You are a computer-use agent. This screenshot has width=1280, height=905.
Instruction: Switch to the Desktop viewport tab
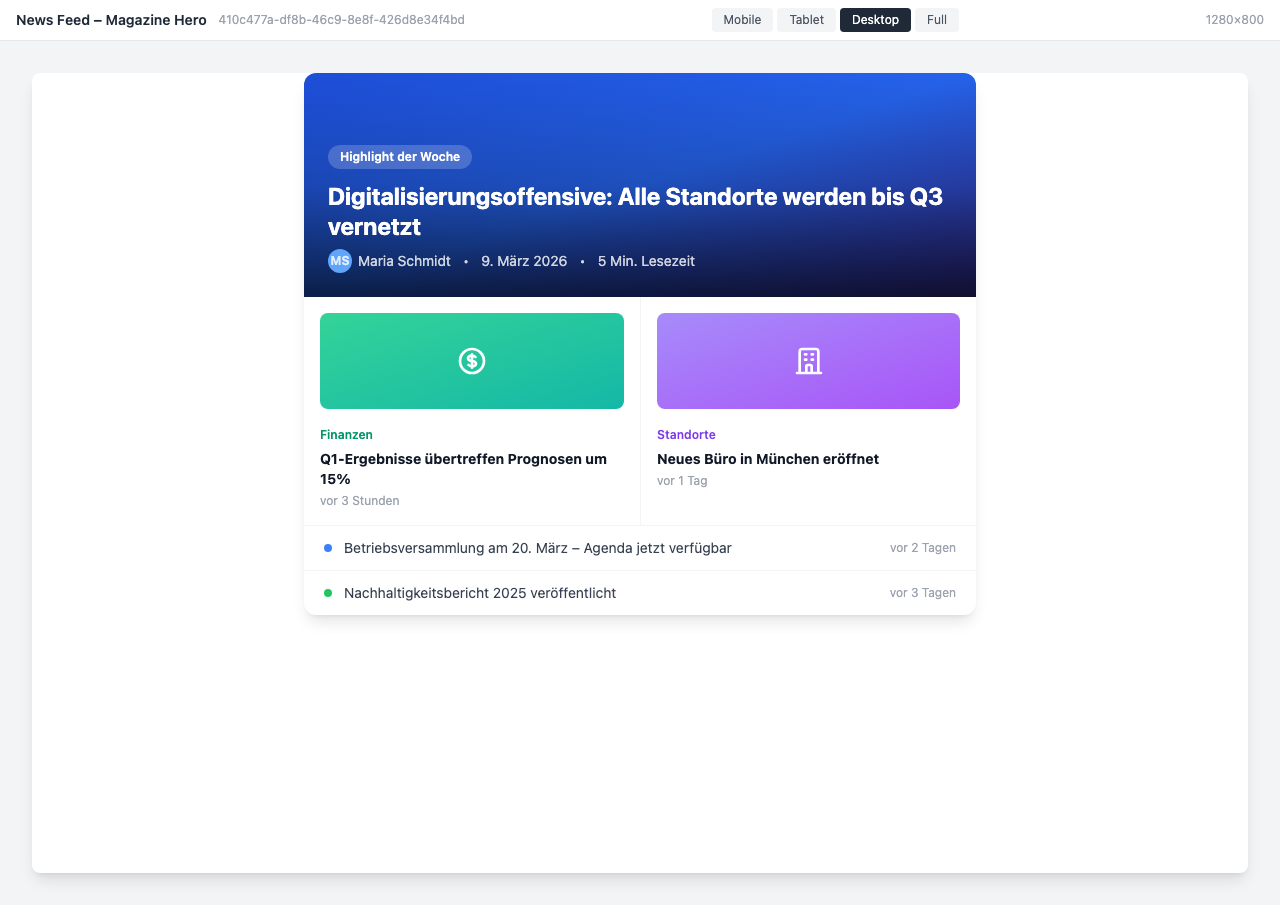click(875, 19)
